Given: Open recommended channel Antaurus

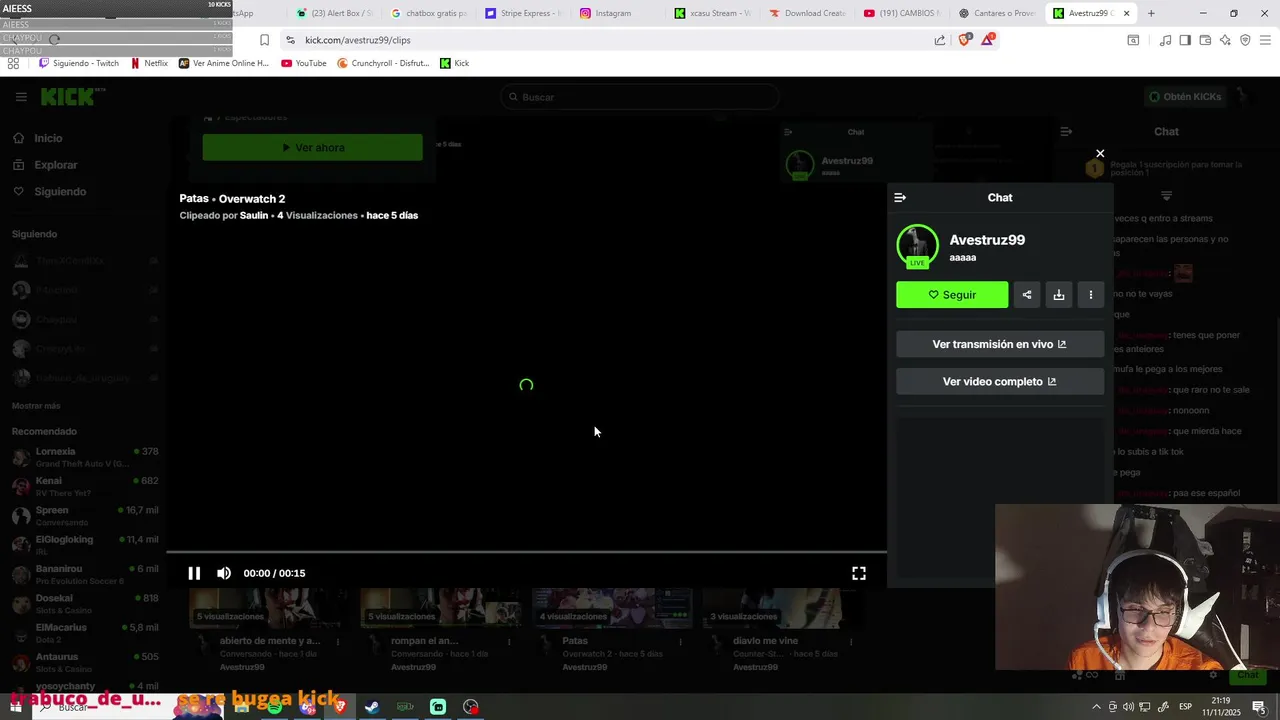Looking at the screenshot, I should (84, 662).
